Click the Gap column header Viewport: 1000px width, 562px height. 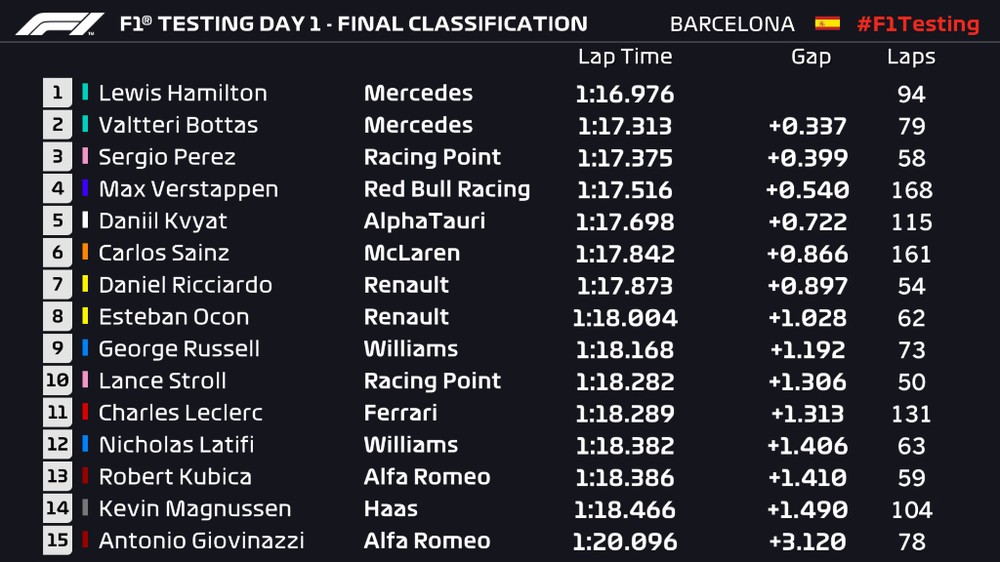pos(810,57)
